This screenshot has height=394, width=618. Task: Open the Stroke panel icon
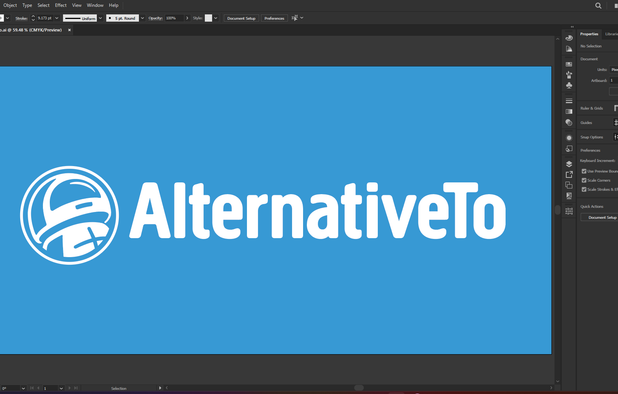[569, 101]
